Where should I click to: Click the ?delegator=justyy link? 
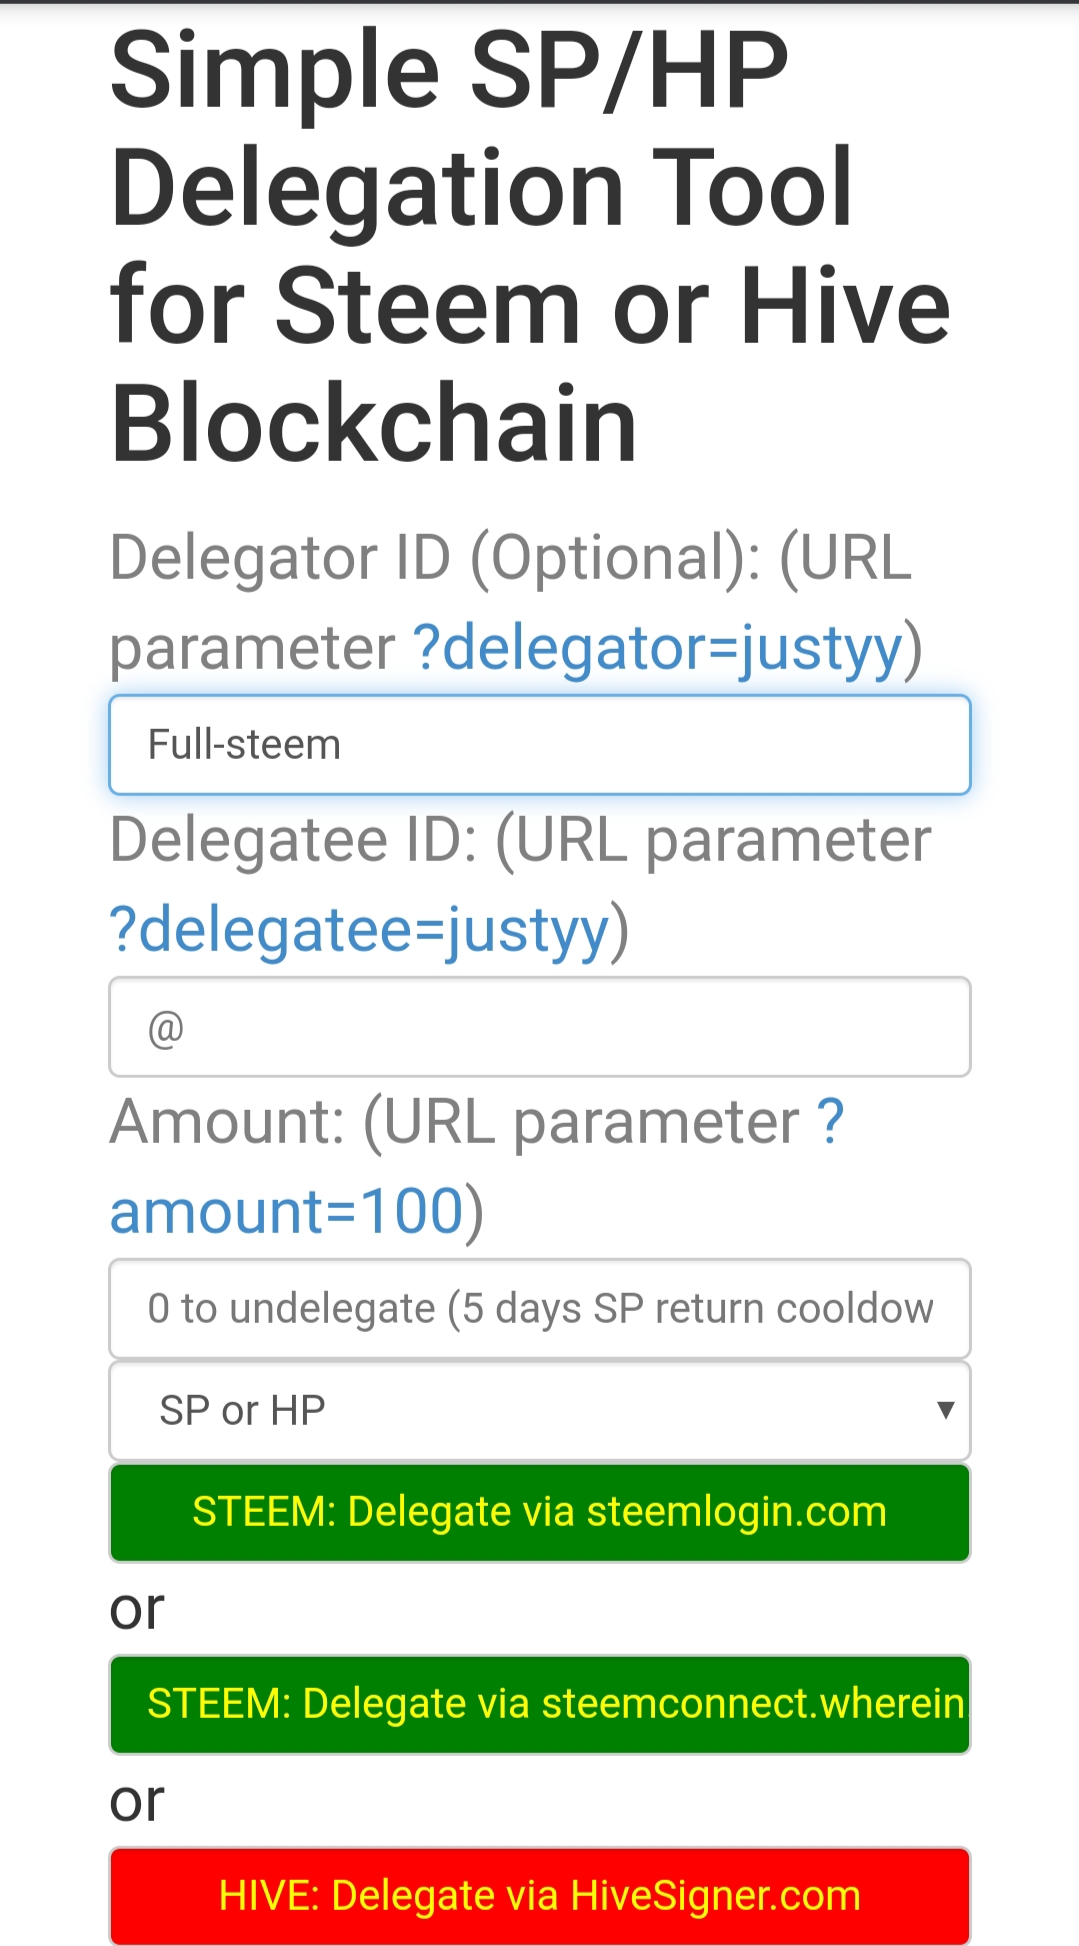pos(658,648)
